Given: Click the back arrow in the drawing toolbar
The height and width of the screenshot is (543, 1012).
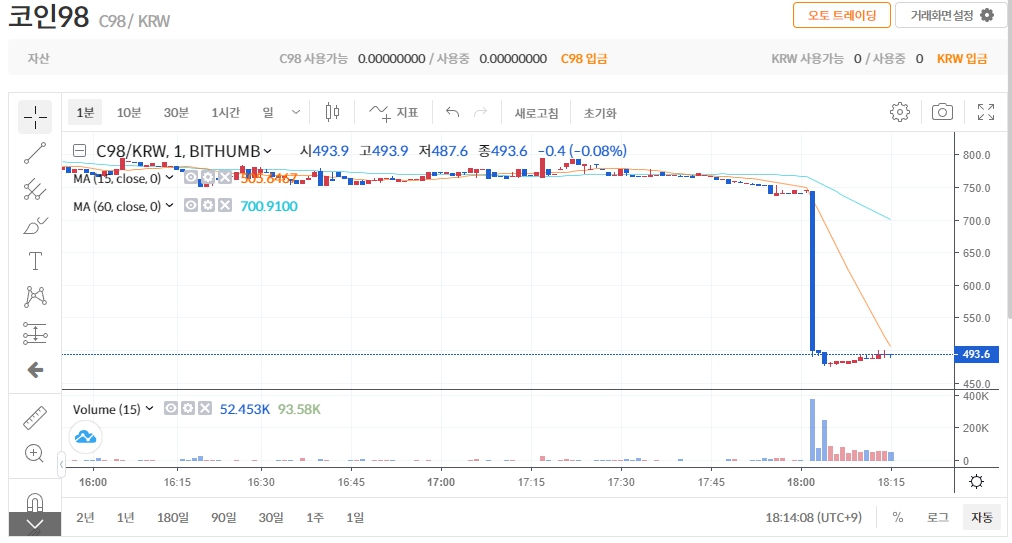Looking at the screenshot, I should tap(35, 369).
